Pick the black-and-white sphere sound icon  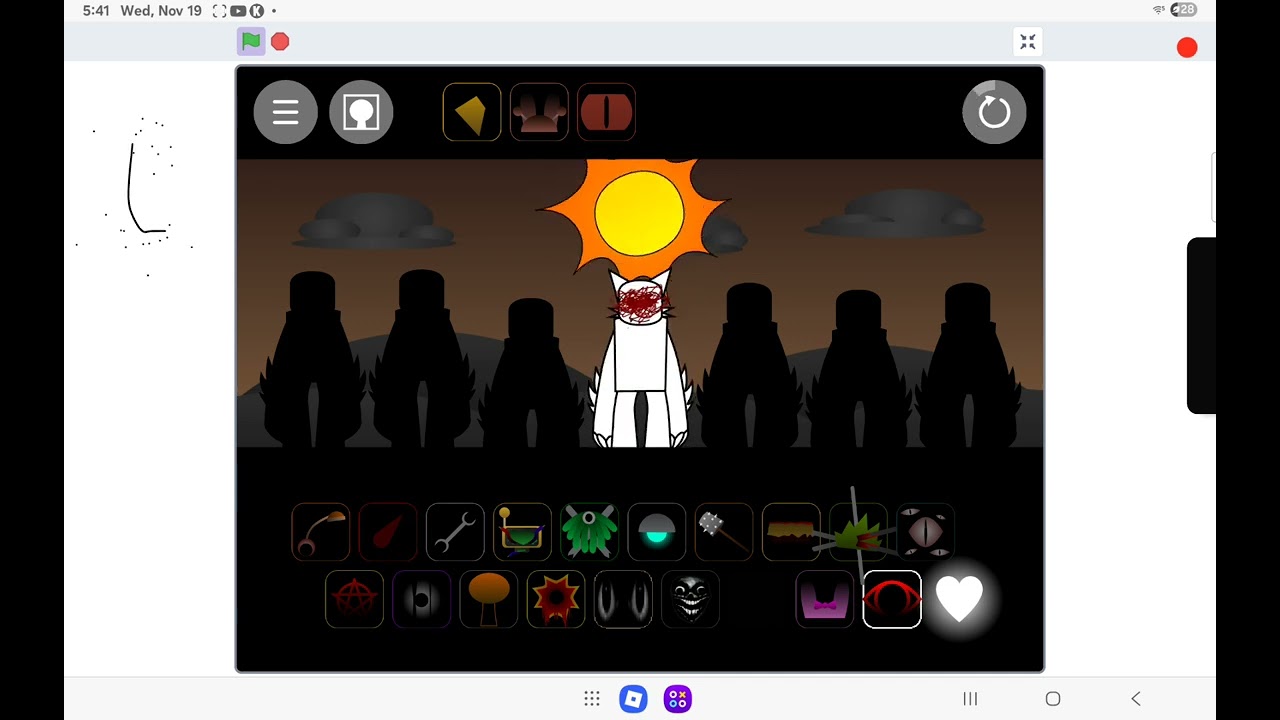point(421,599)
